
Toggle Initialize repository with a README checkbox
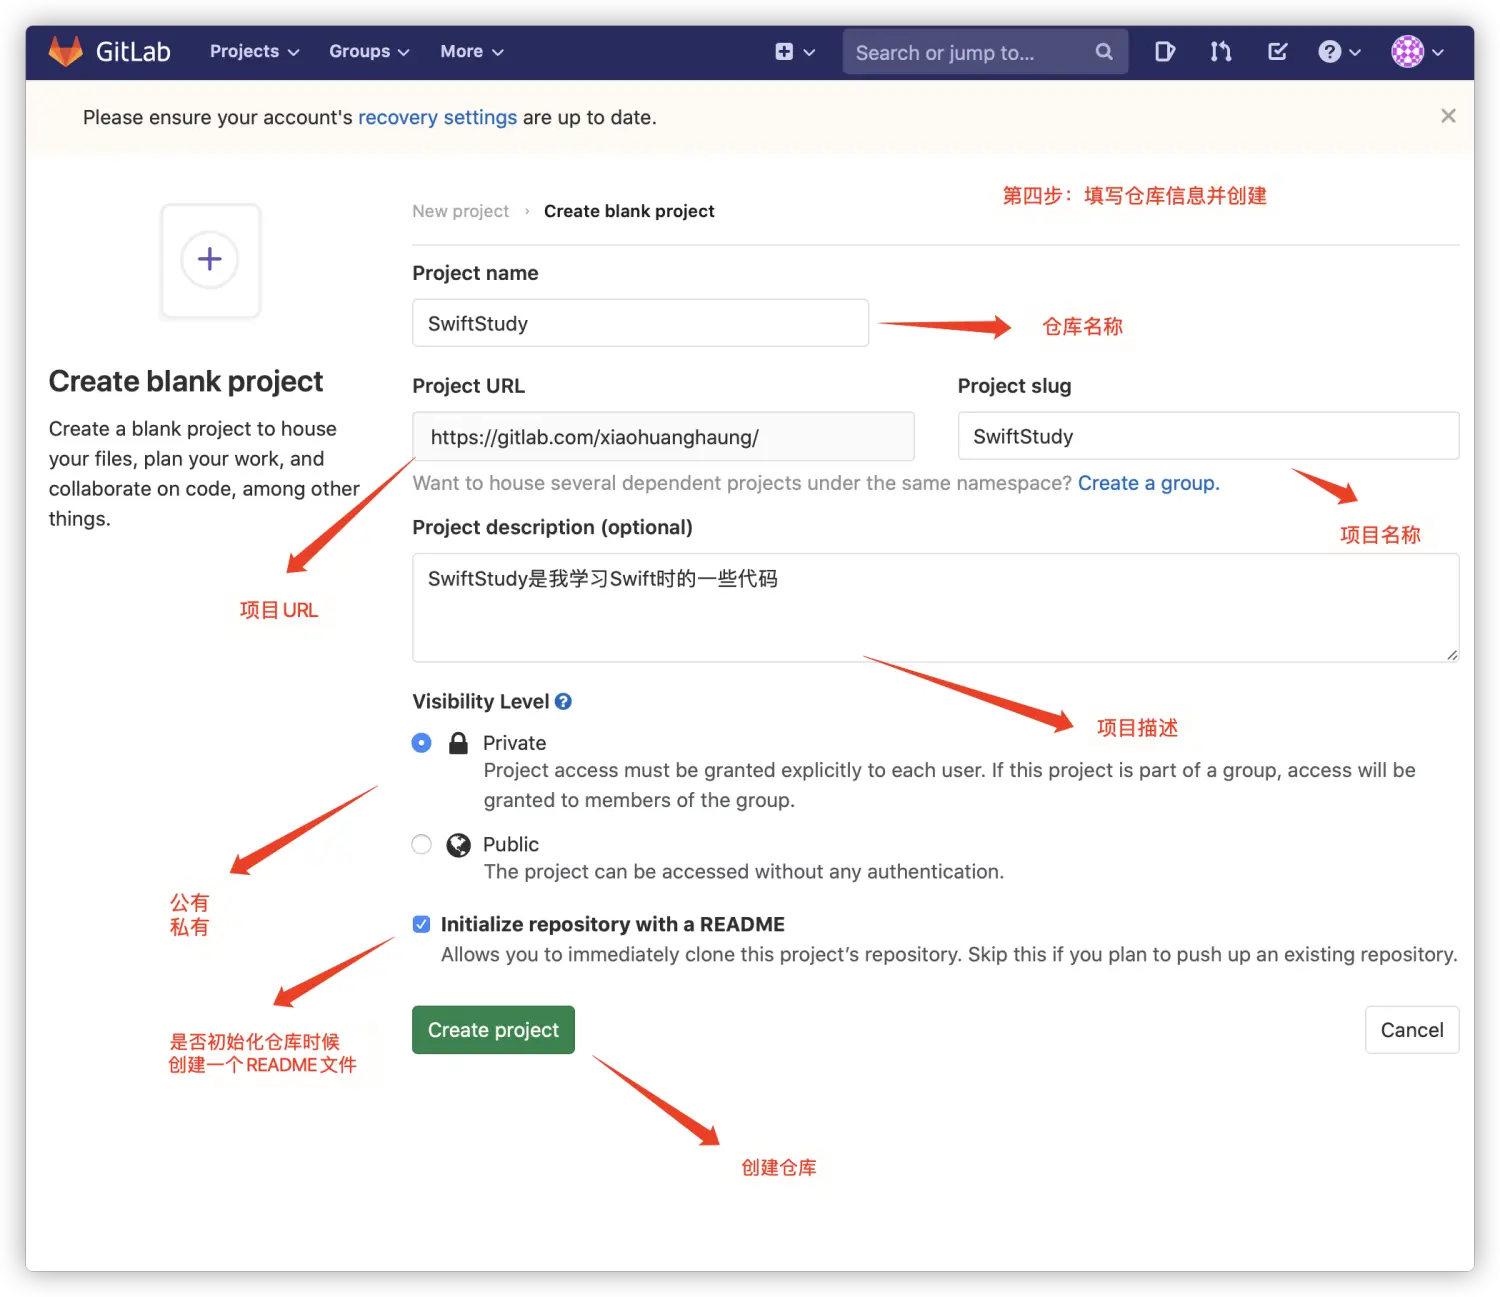[x=422, y=924]
